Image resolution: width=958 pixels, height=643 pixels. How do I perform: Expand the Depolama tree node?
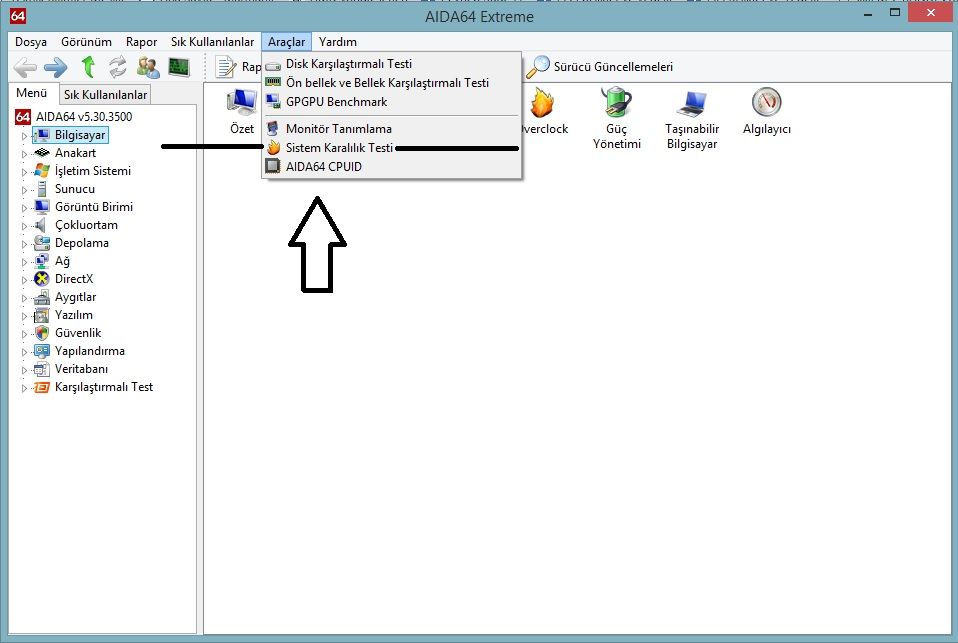pos(24,244)
